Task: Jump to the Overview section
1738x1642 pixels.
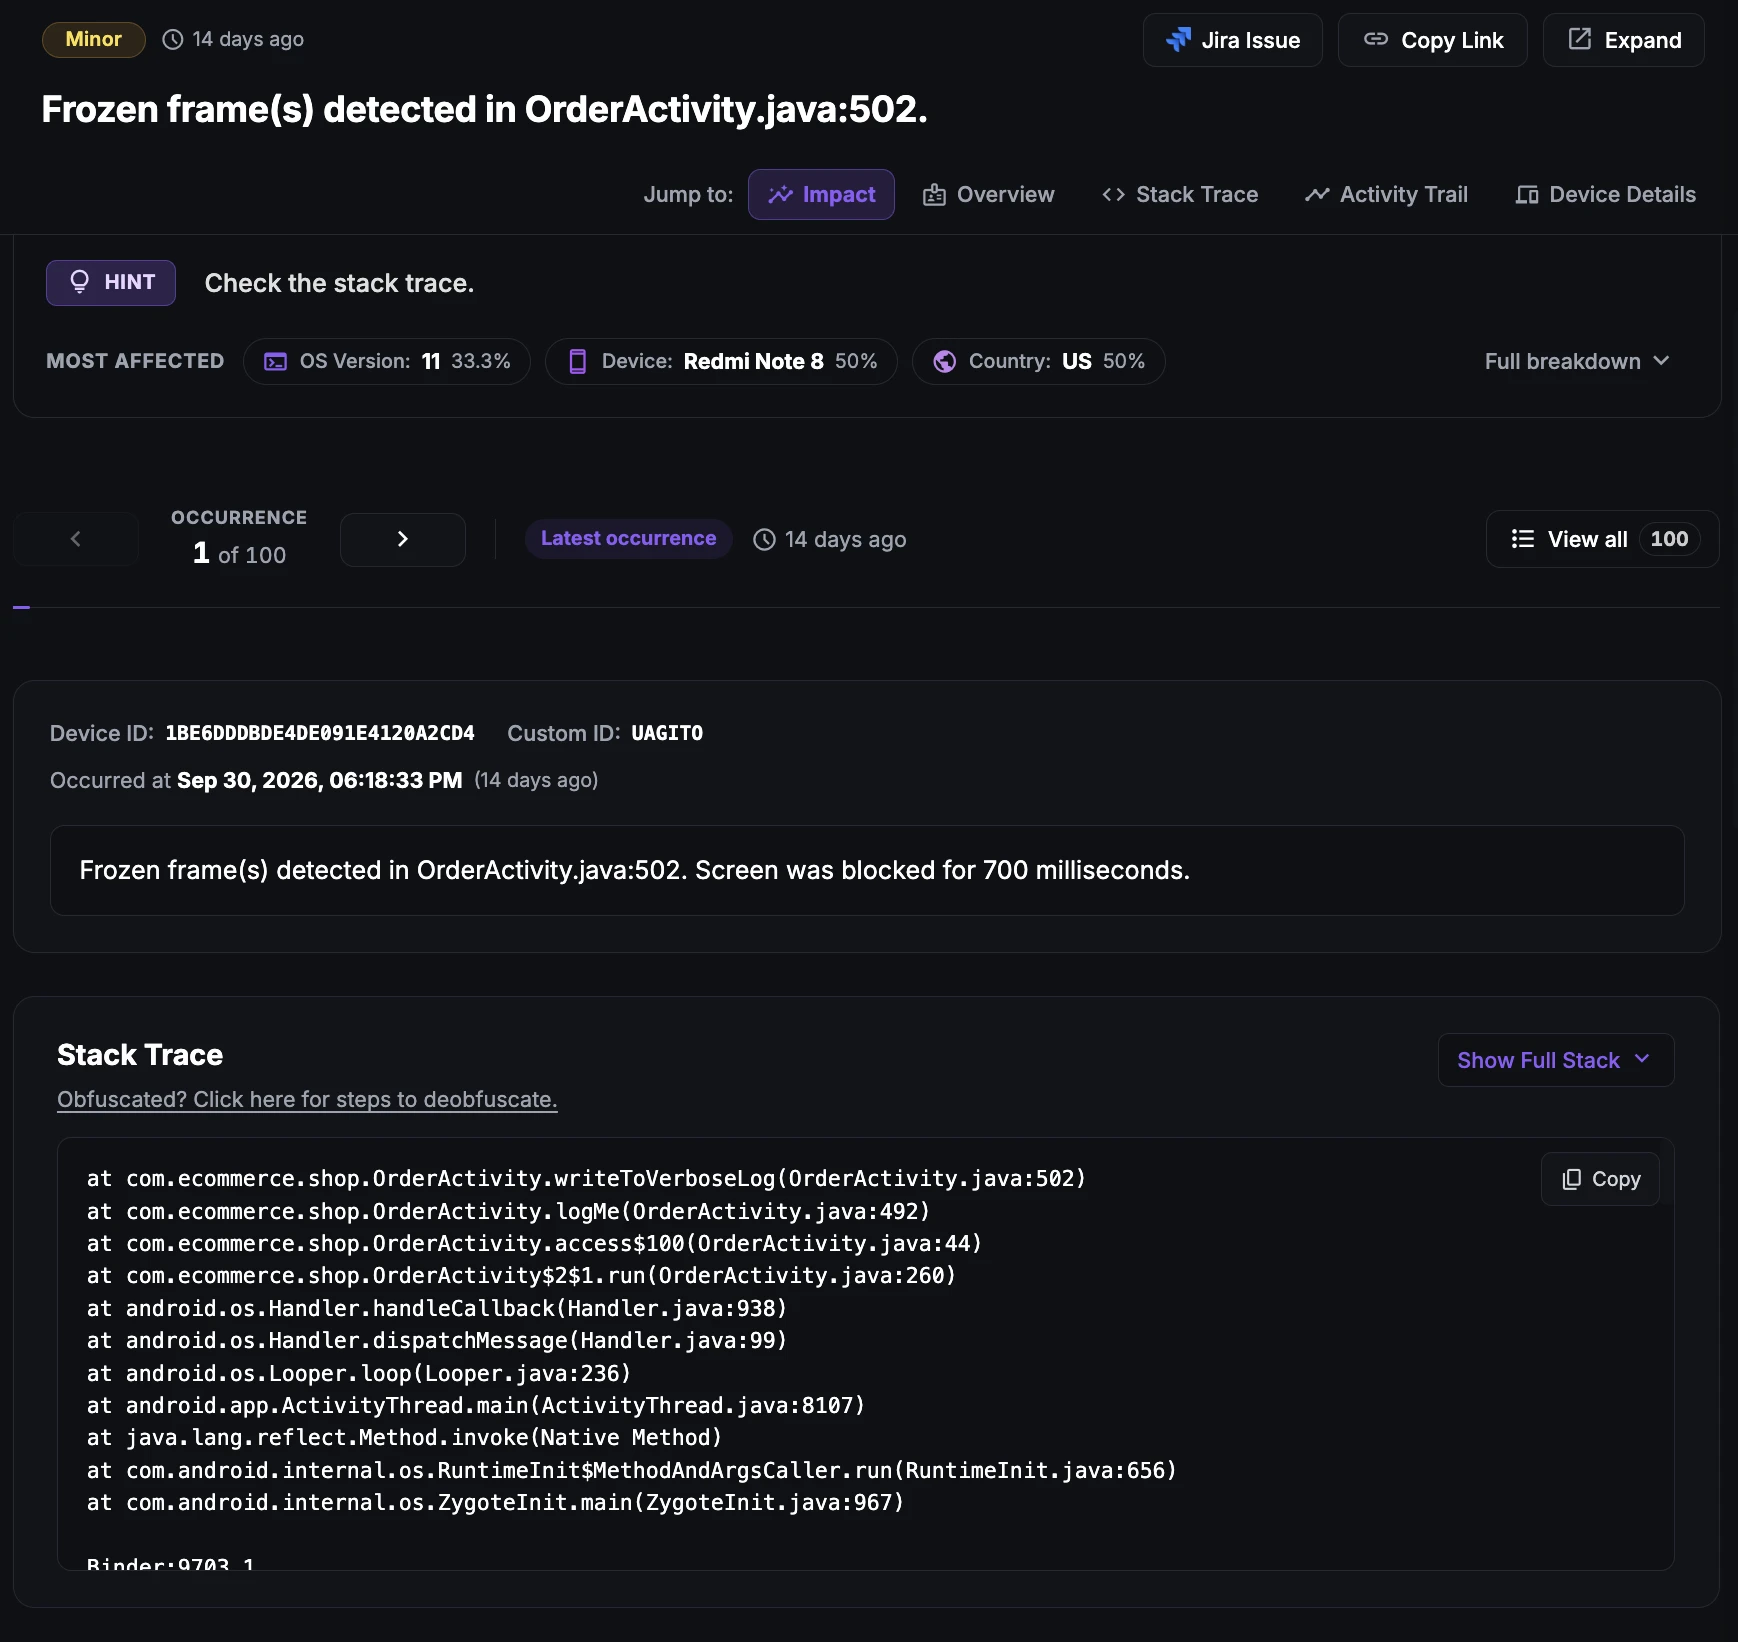Action: click(x=988, y=194)
